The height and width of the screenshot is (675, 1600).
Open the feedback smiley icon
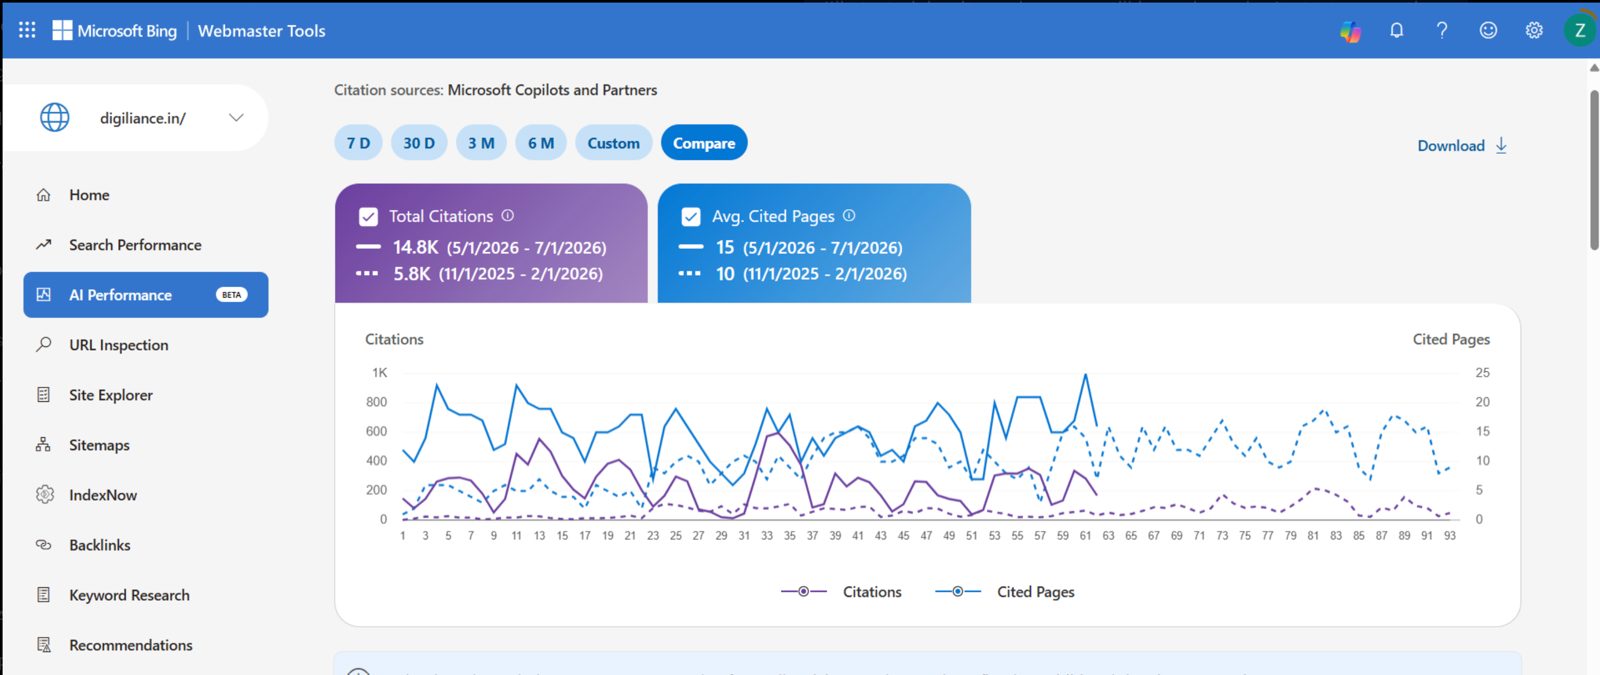(1488, 30)
